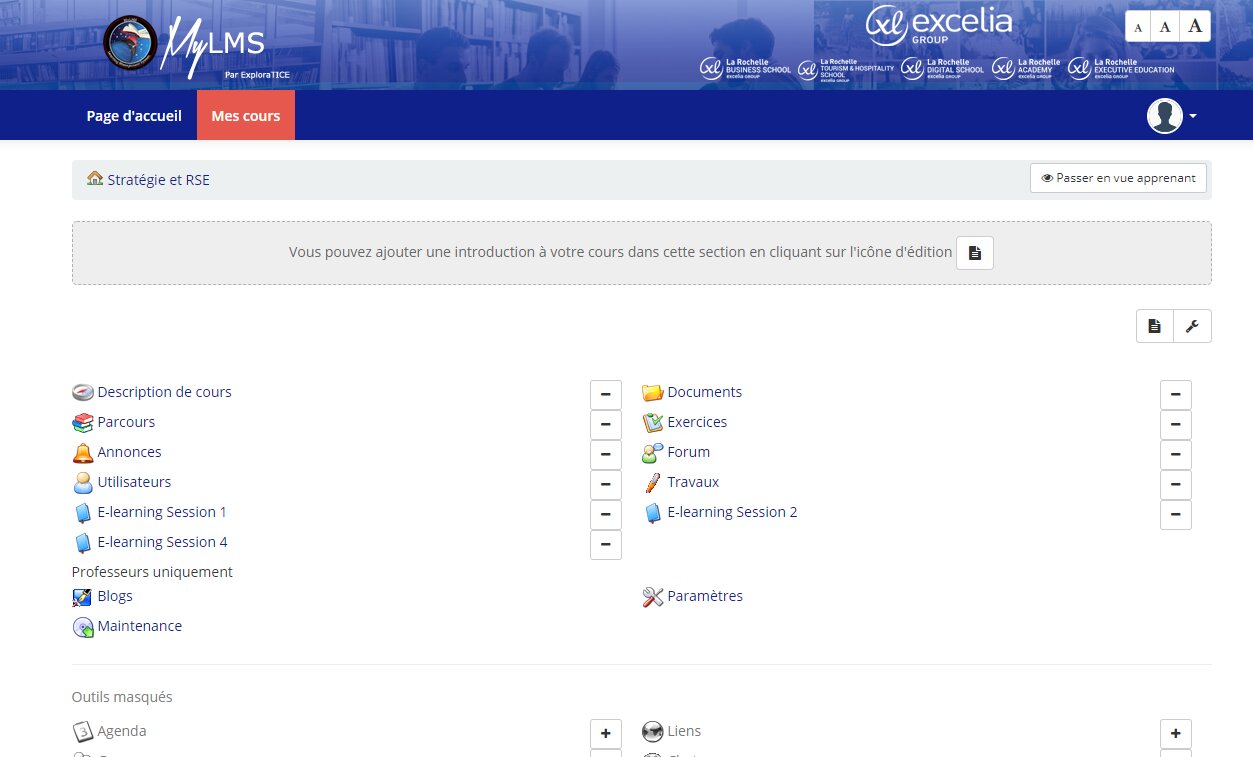Open the Maintenance icon
The height and width of the screenshot is (757, 1253).
tap(82, 627)
